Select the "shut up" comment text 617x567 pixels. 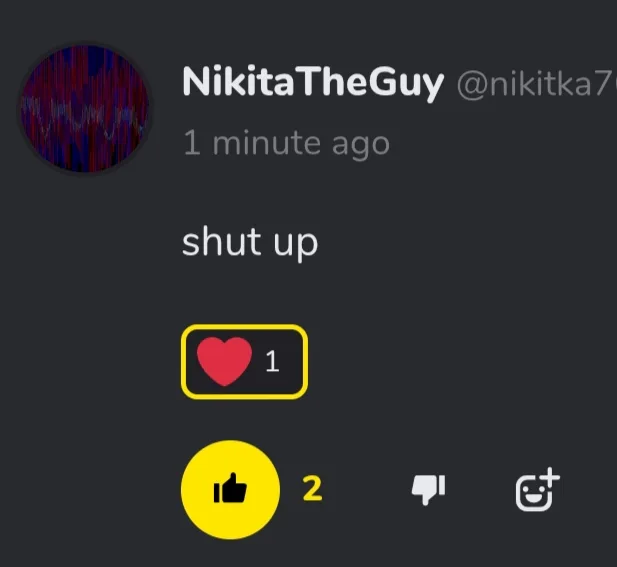[x=250, y=243]
